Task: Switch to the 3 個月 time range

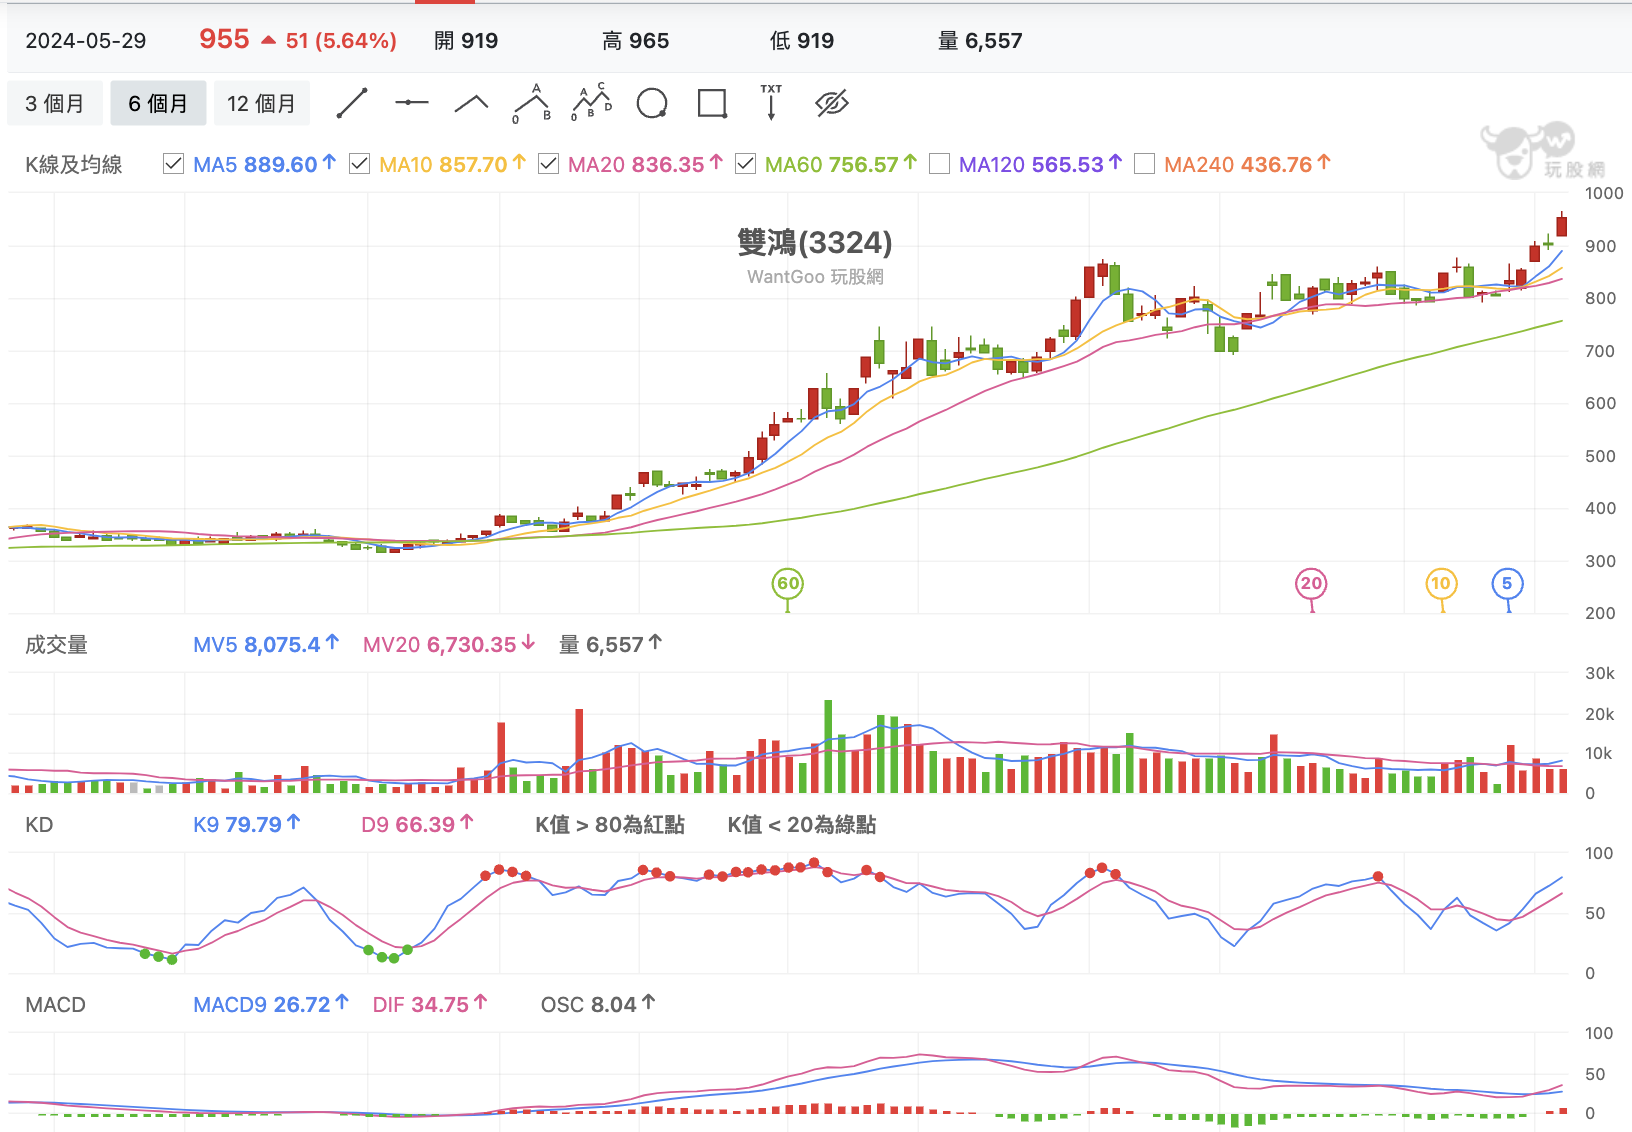Action: pyautogui.click(x=55, y=103)
